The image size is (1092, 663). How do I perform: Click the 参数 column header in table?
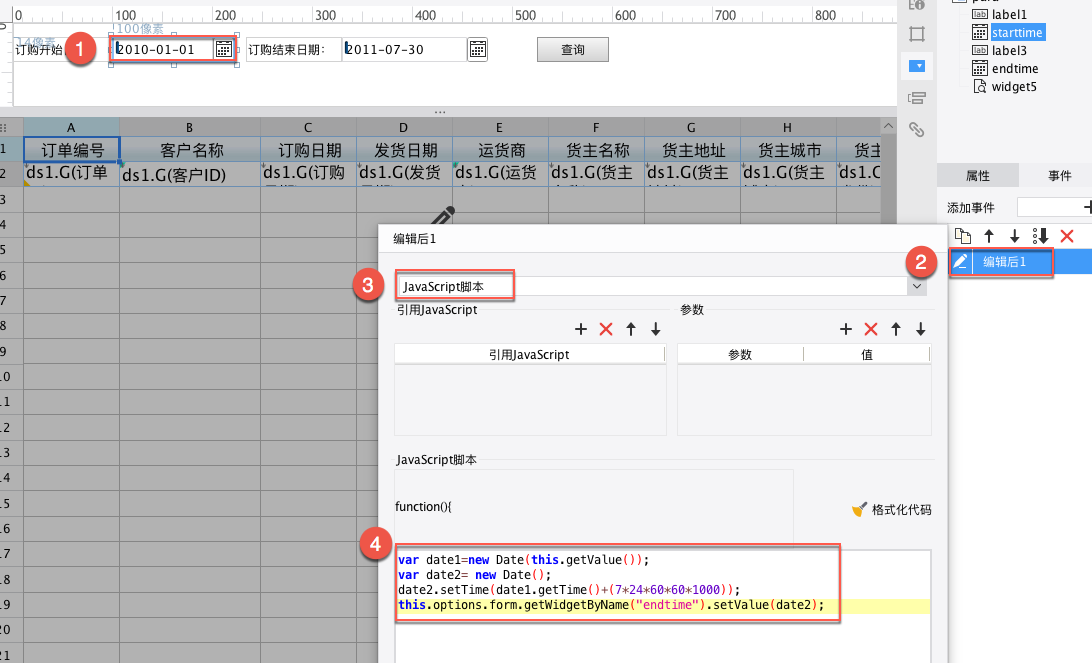(x=740, y=354)
